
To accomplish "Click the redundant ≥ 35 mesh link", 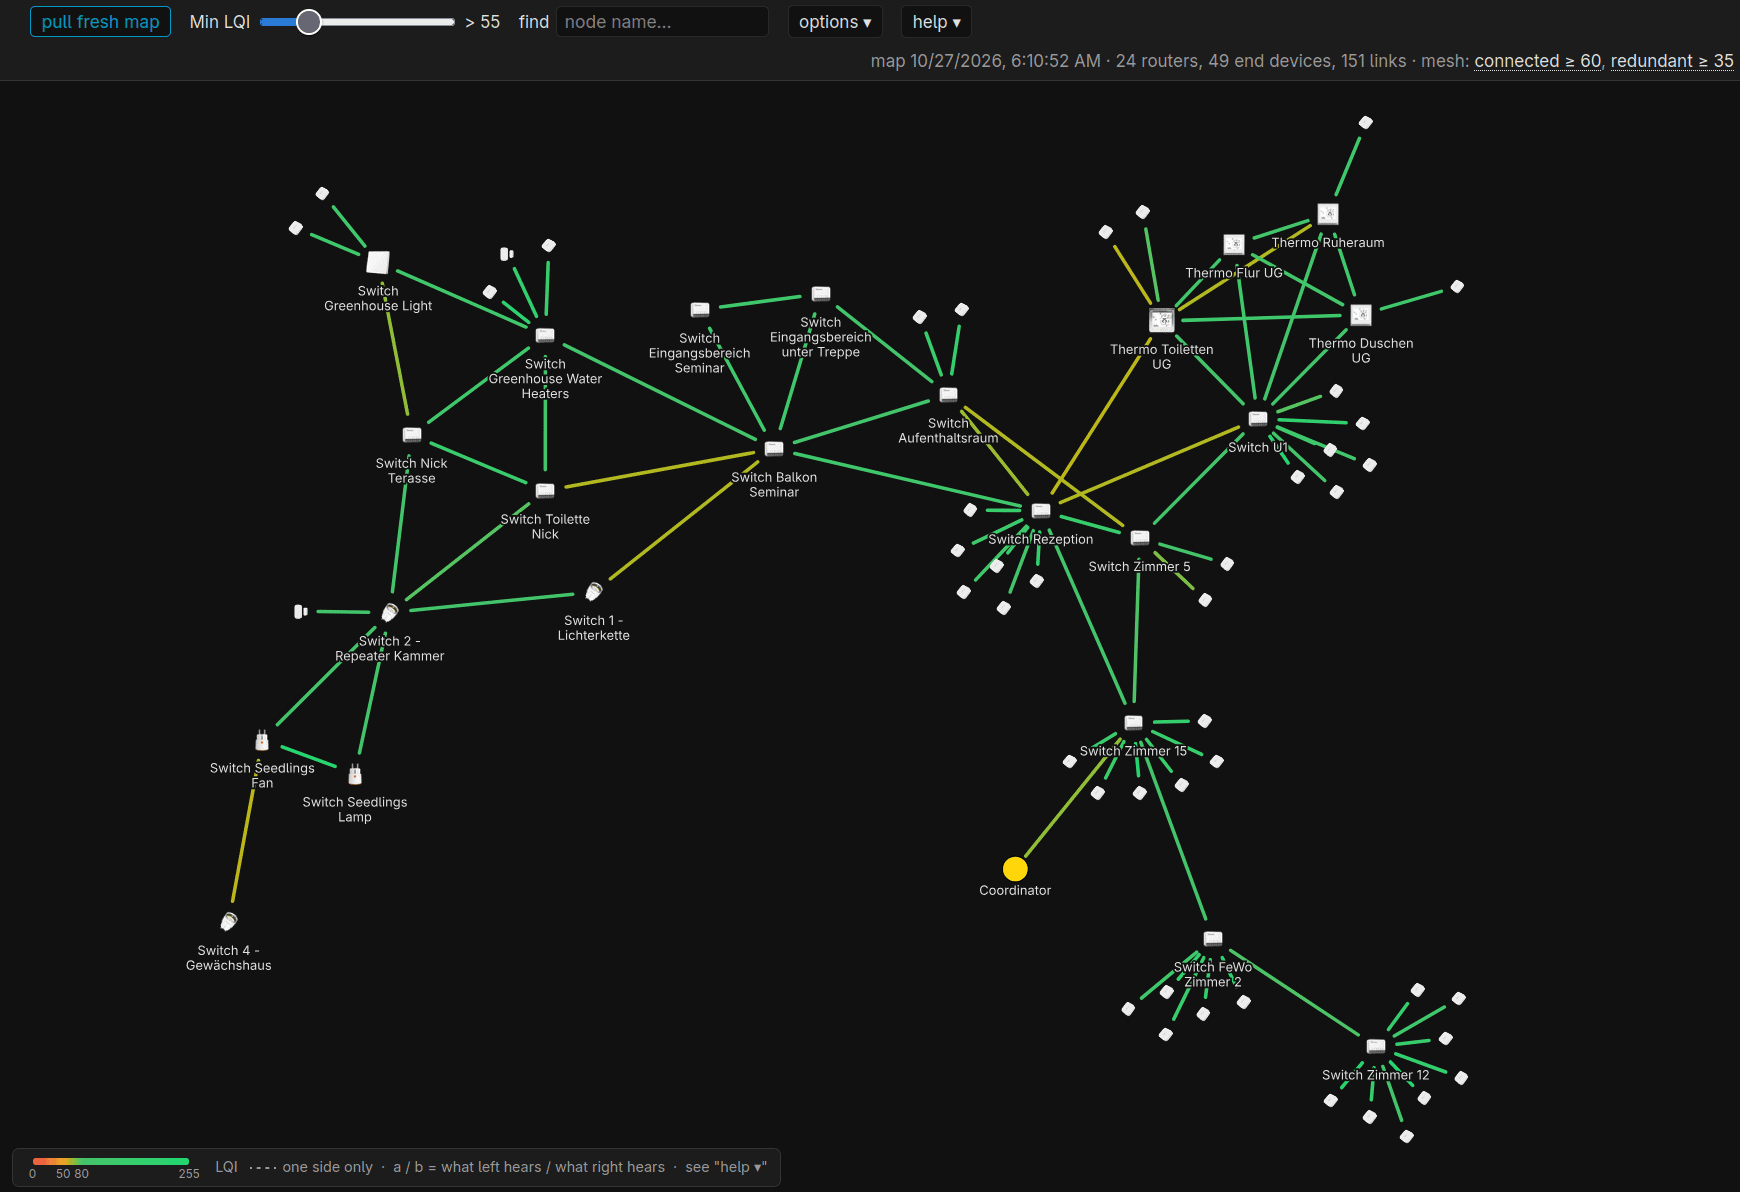I will (x=1672, y=61).
